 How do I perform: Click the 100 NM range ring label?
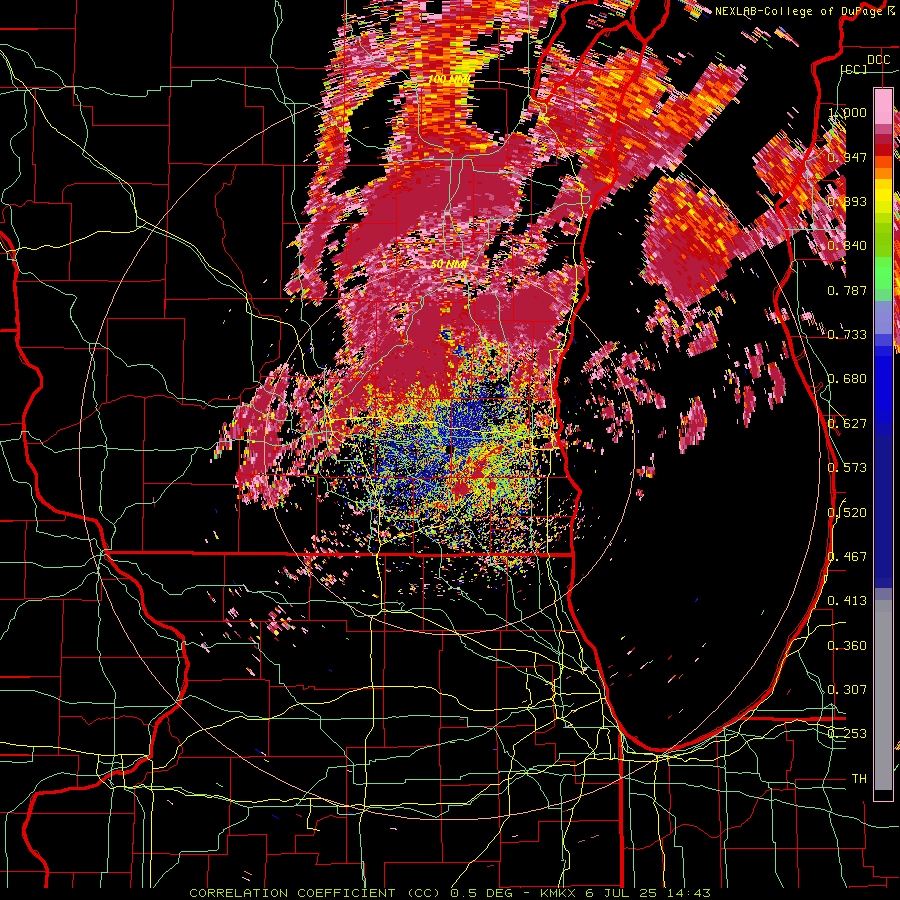[x=449, y=79]
